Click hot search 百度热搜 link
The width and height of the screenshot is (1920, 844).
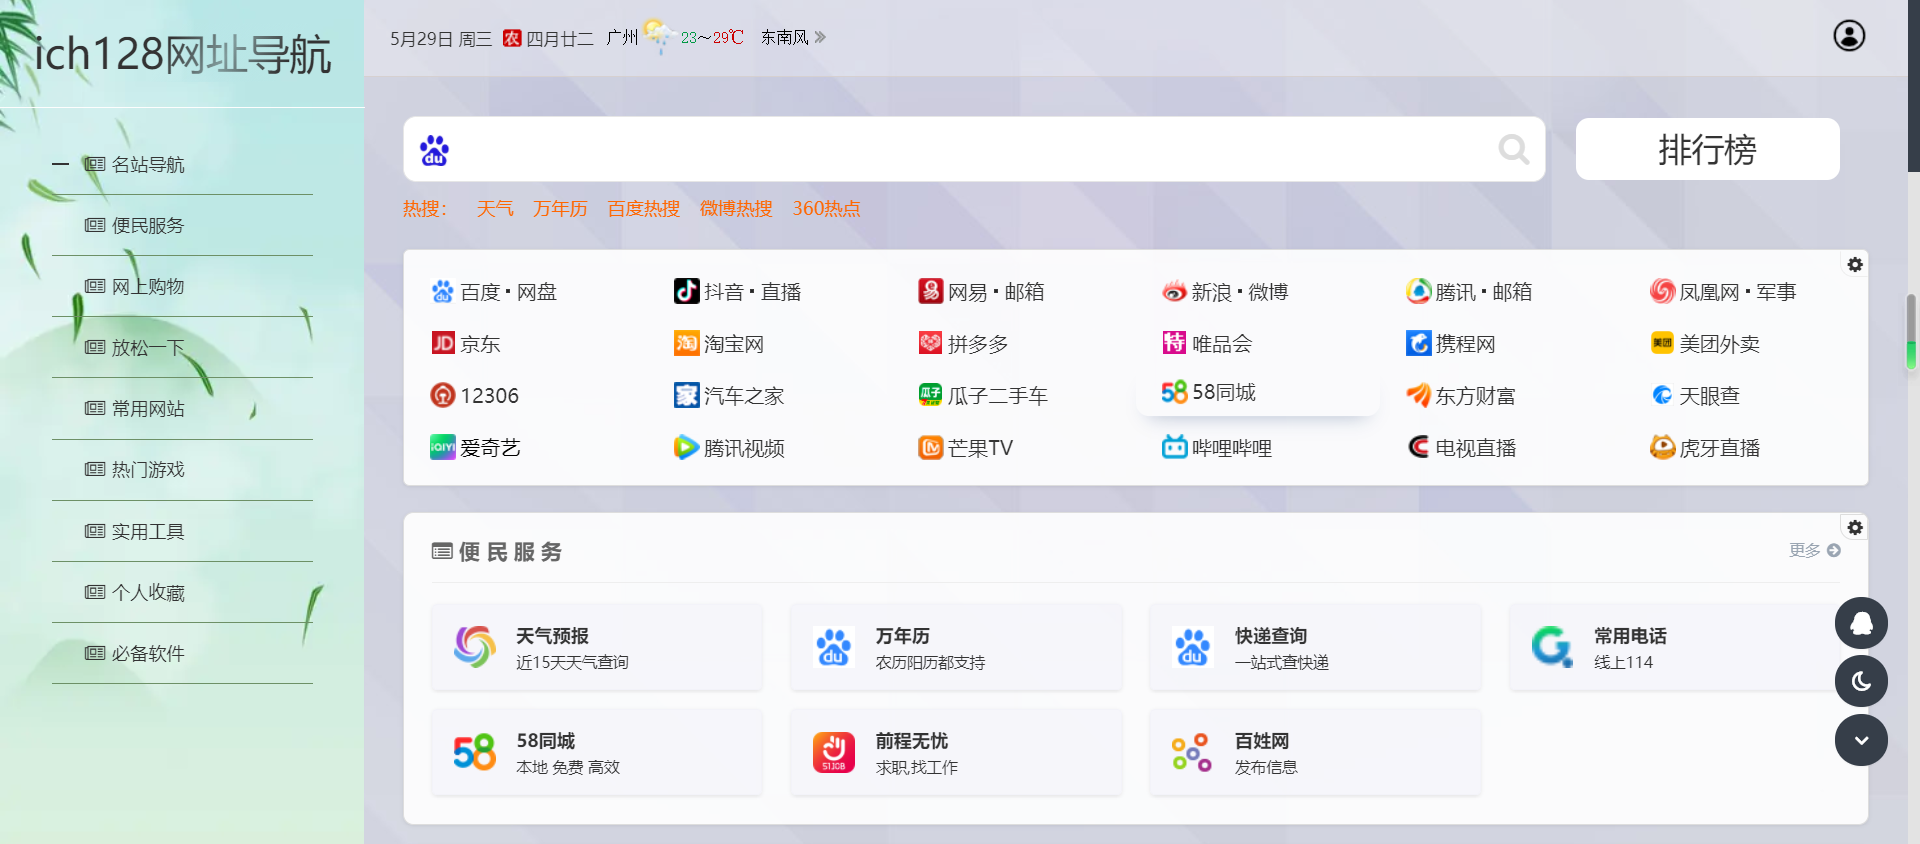tap(644, 208)
